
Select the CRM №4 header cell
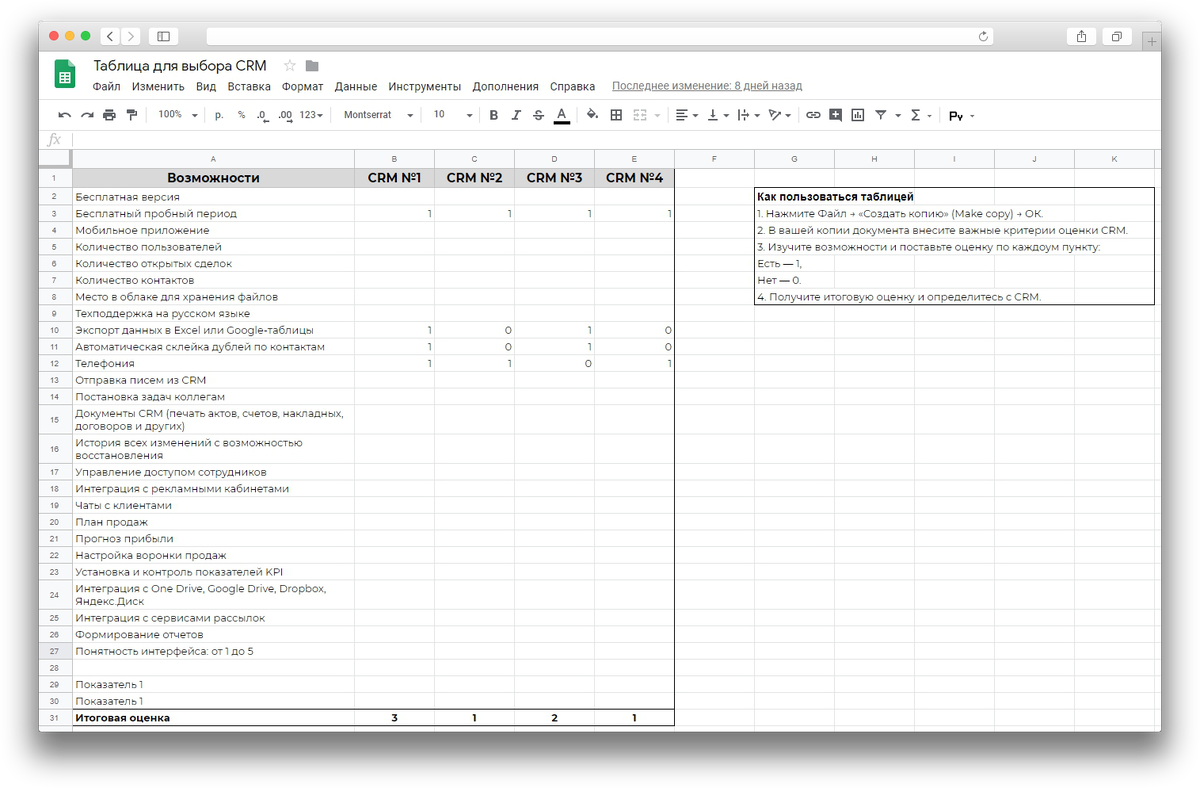pyautogui.click(x=634, y=178)
